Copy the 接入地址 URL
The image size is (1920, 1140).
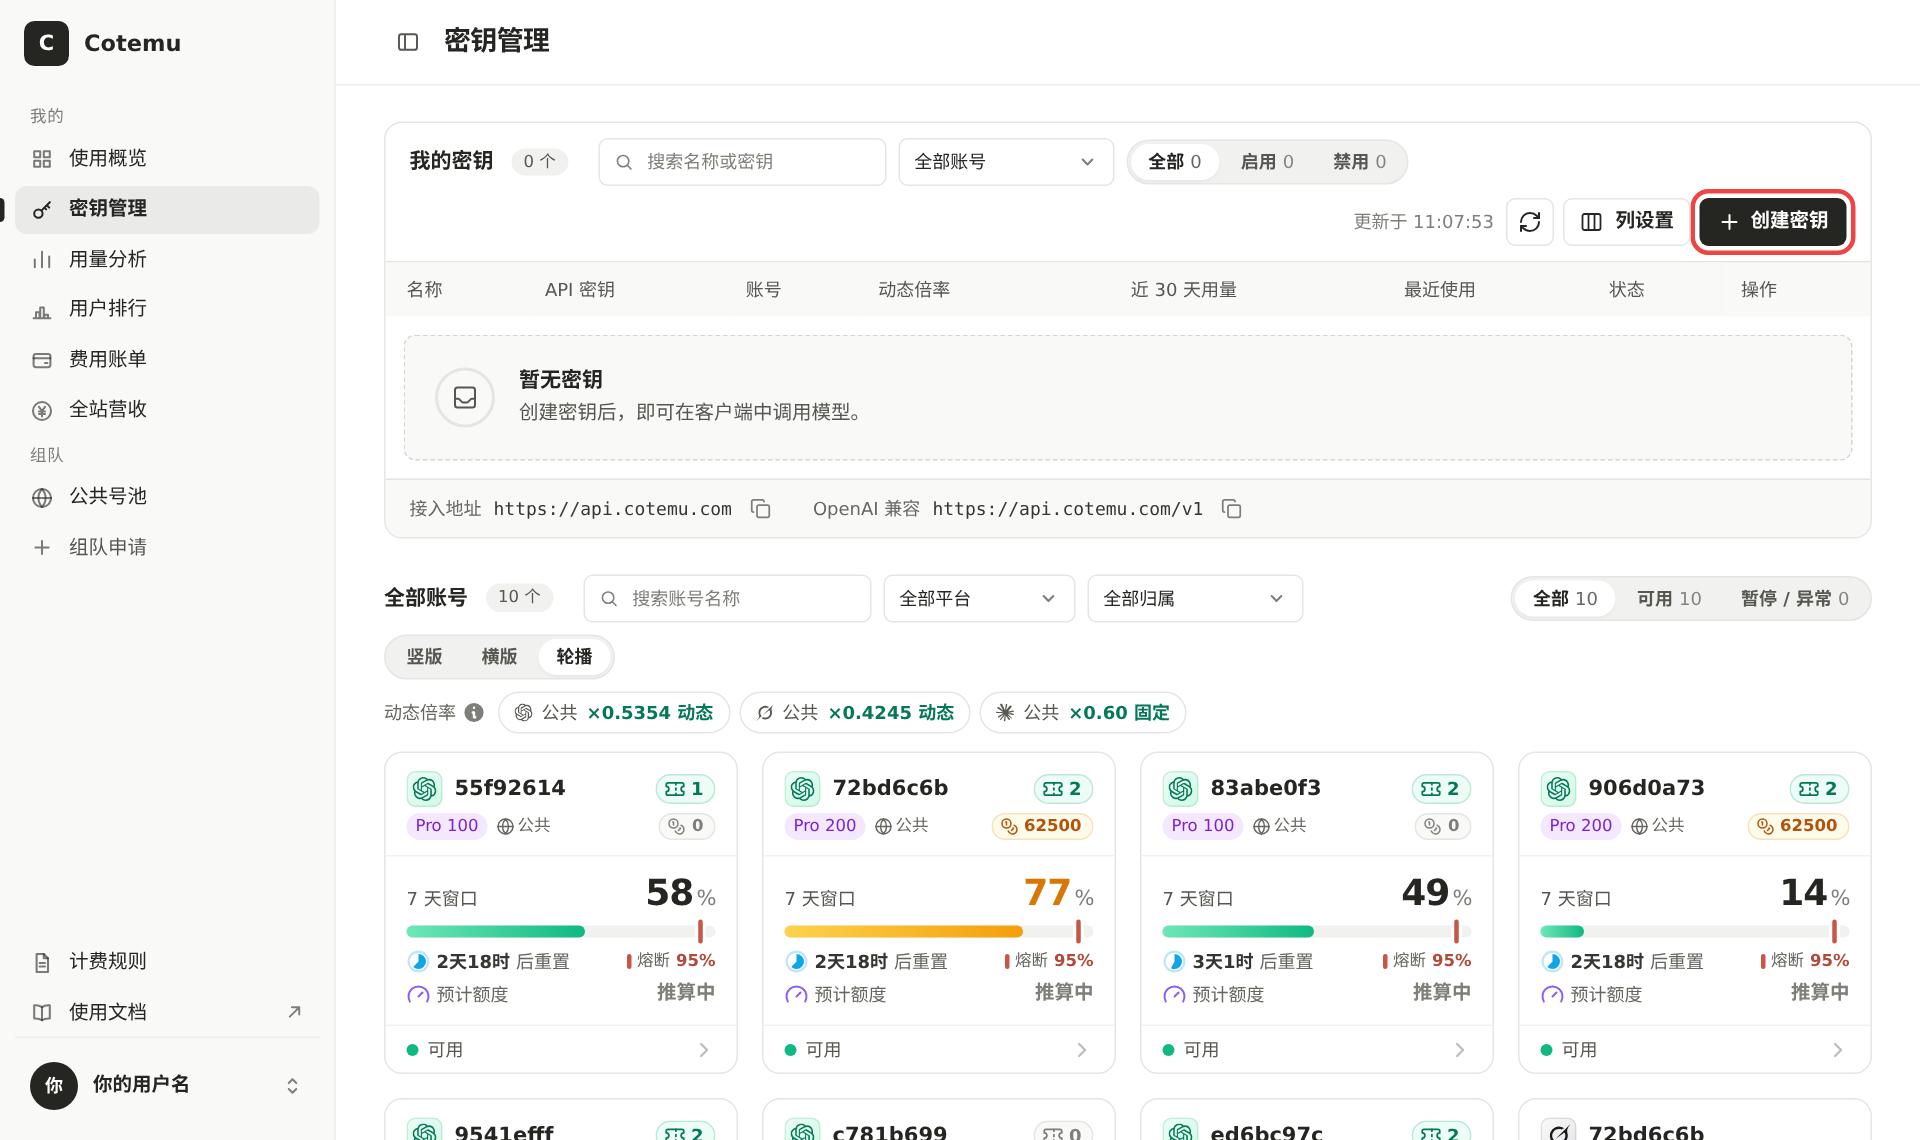coord(761,509)
